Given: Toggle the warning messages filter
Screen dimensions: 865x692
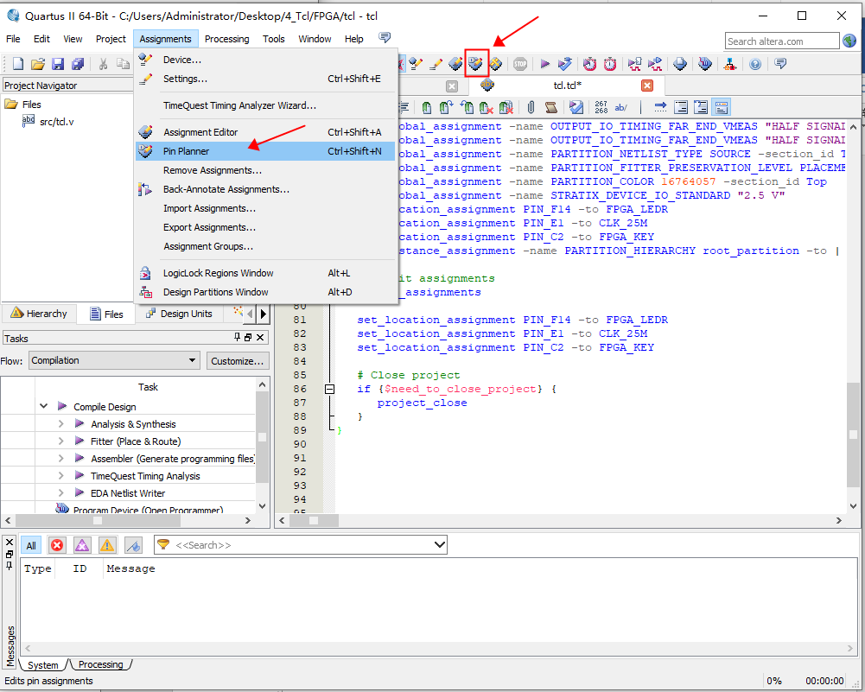Looking at the screenshot, I should [x=107, y=545].
